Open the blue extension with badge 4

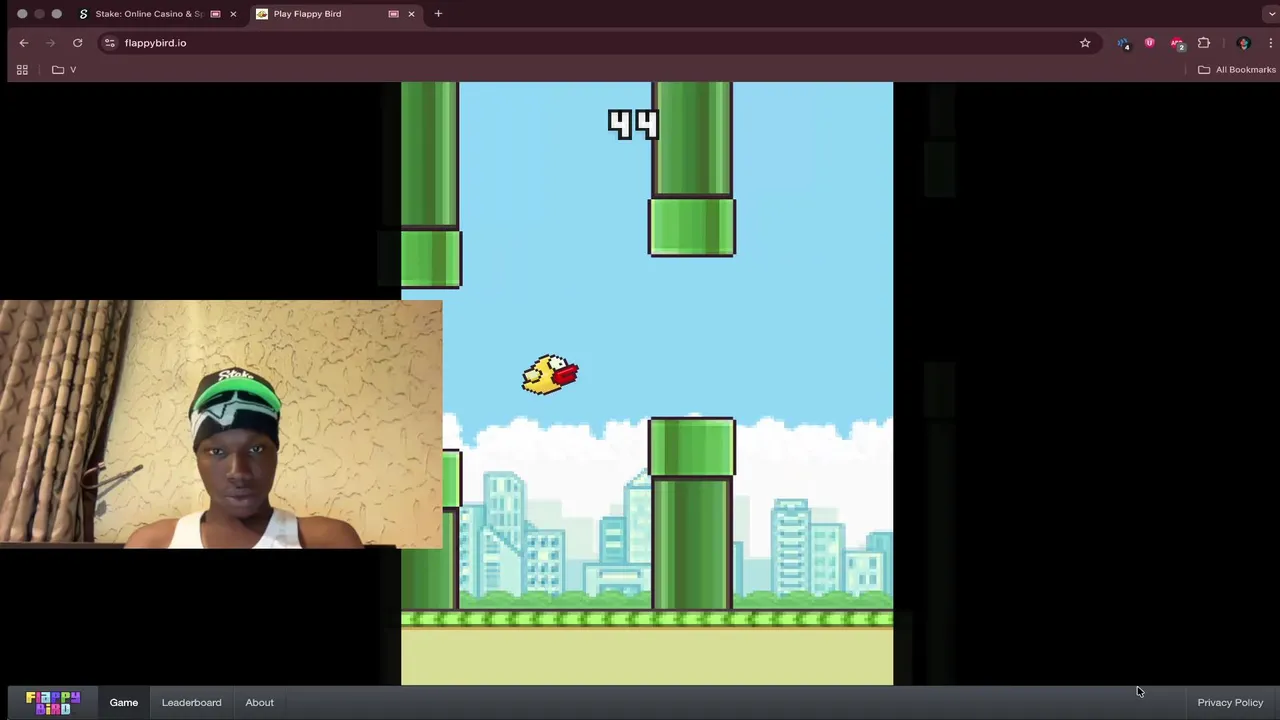coord(1123,43)
